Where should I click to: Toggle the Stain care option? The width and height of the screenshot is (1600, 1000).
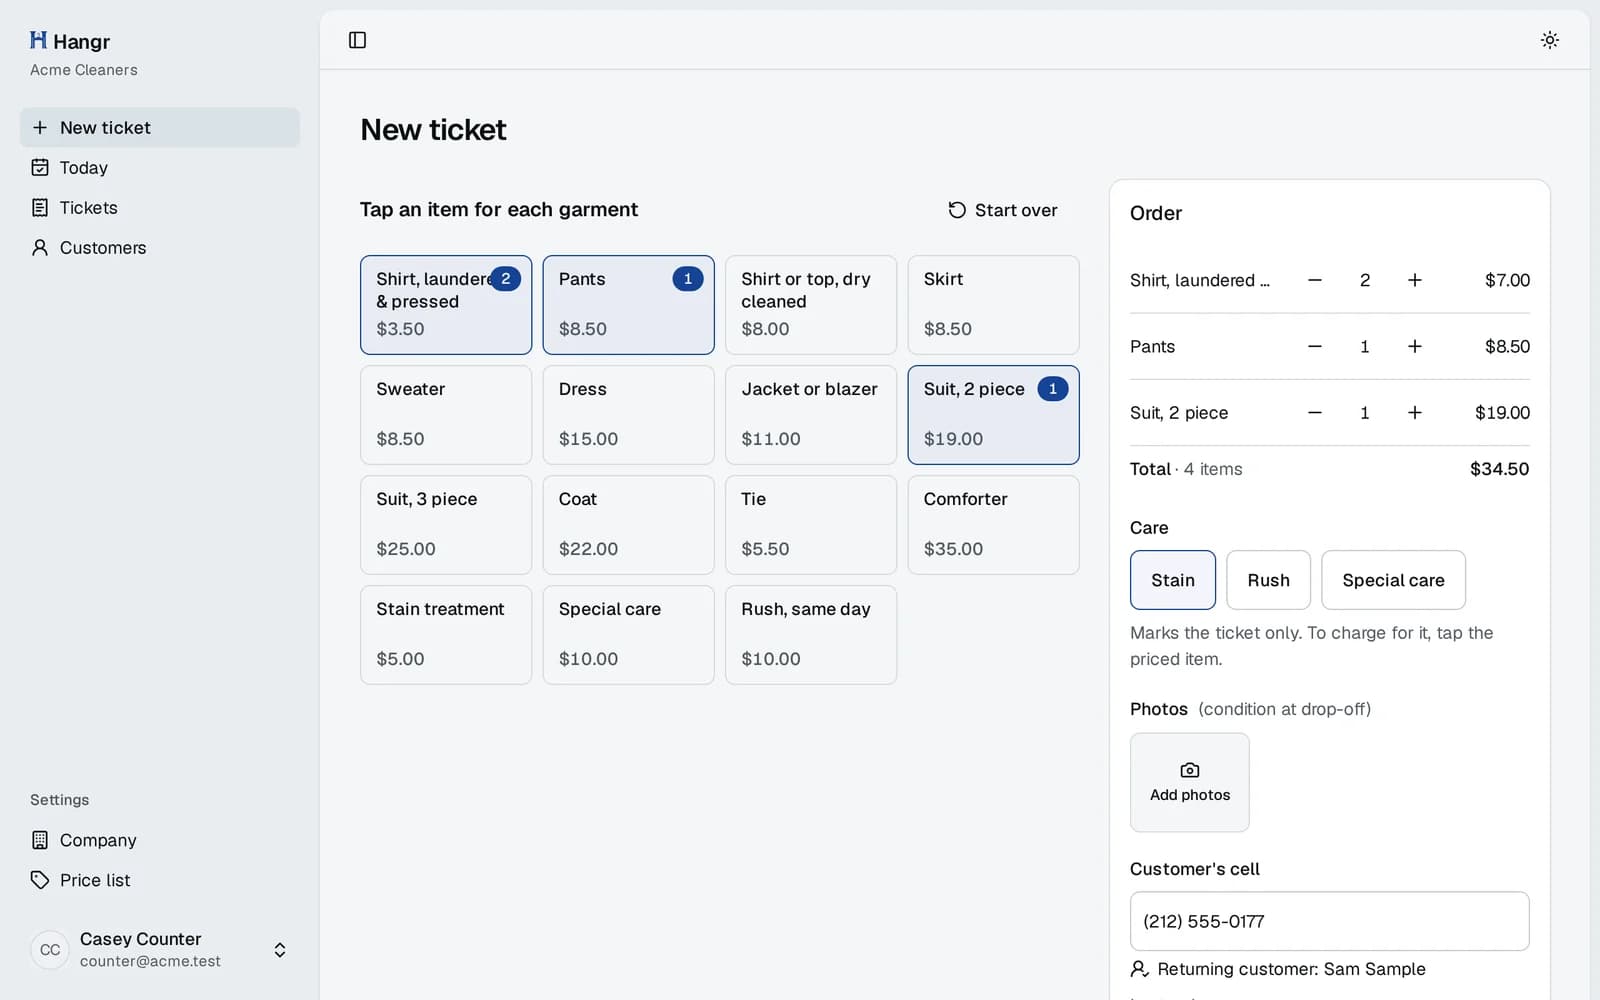(x=1173, y=580)
